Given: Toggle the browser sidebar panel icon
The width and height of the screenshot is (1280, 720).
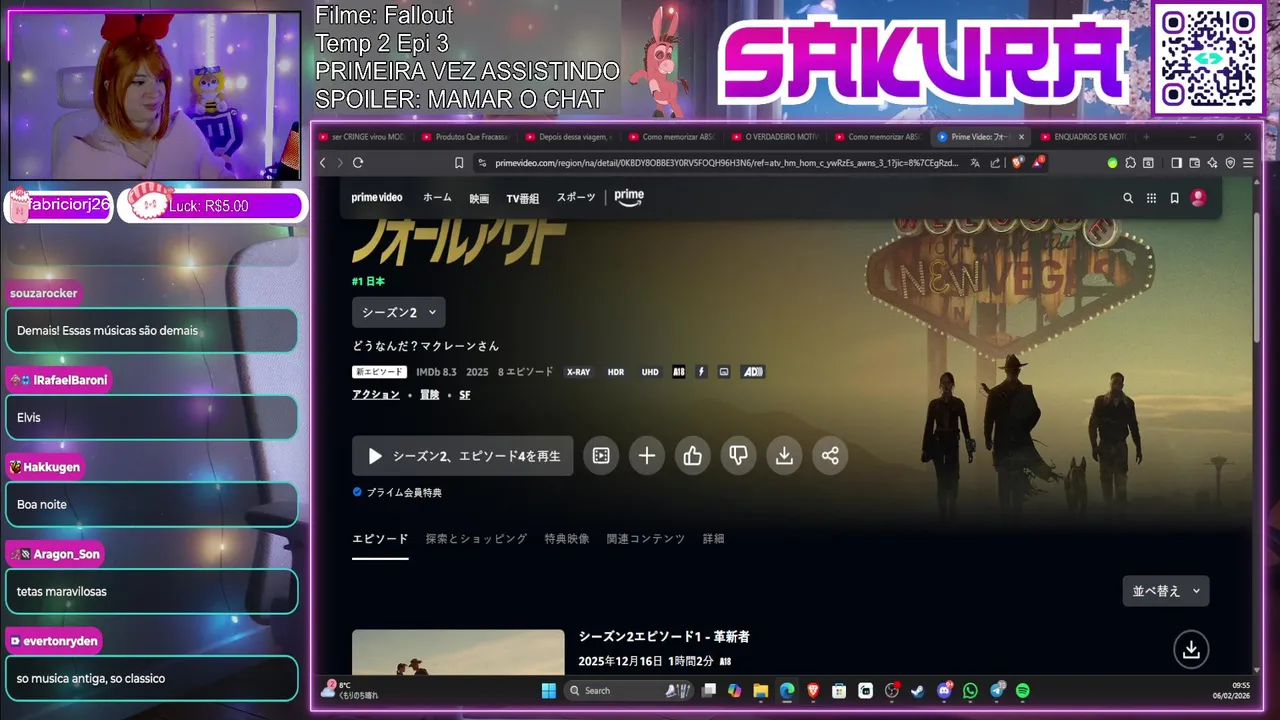Looking at the screenshot, I should (x=1176, y=163).
